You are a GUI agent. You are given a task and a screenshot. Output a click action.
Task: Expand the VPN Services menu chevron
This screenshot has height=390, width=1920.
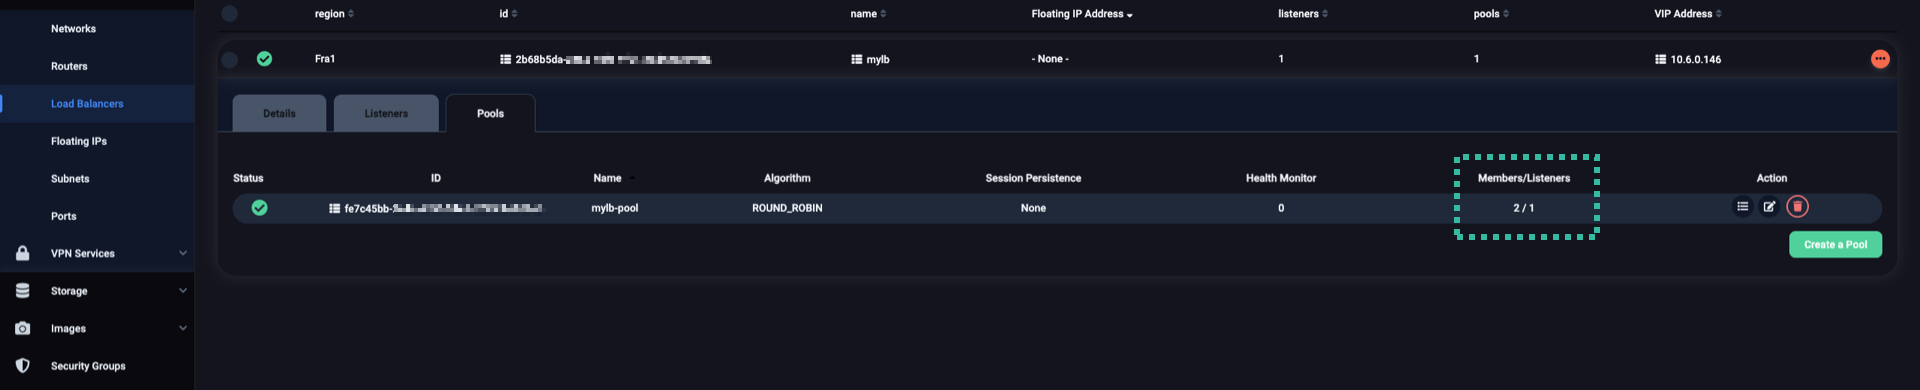click(183, 253)
